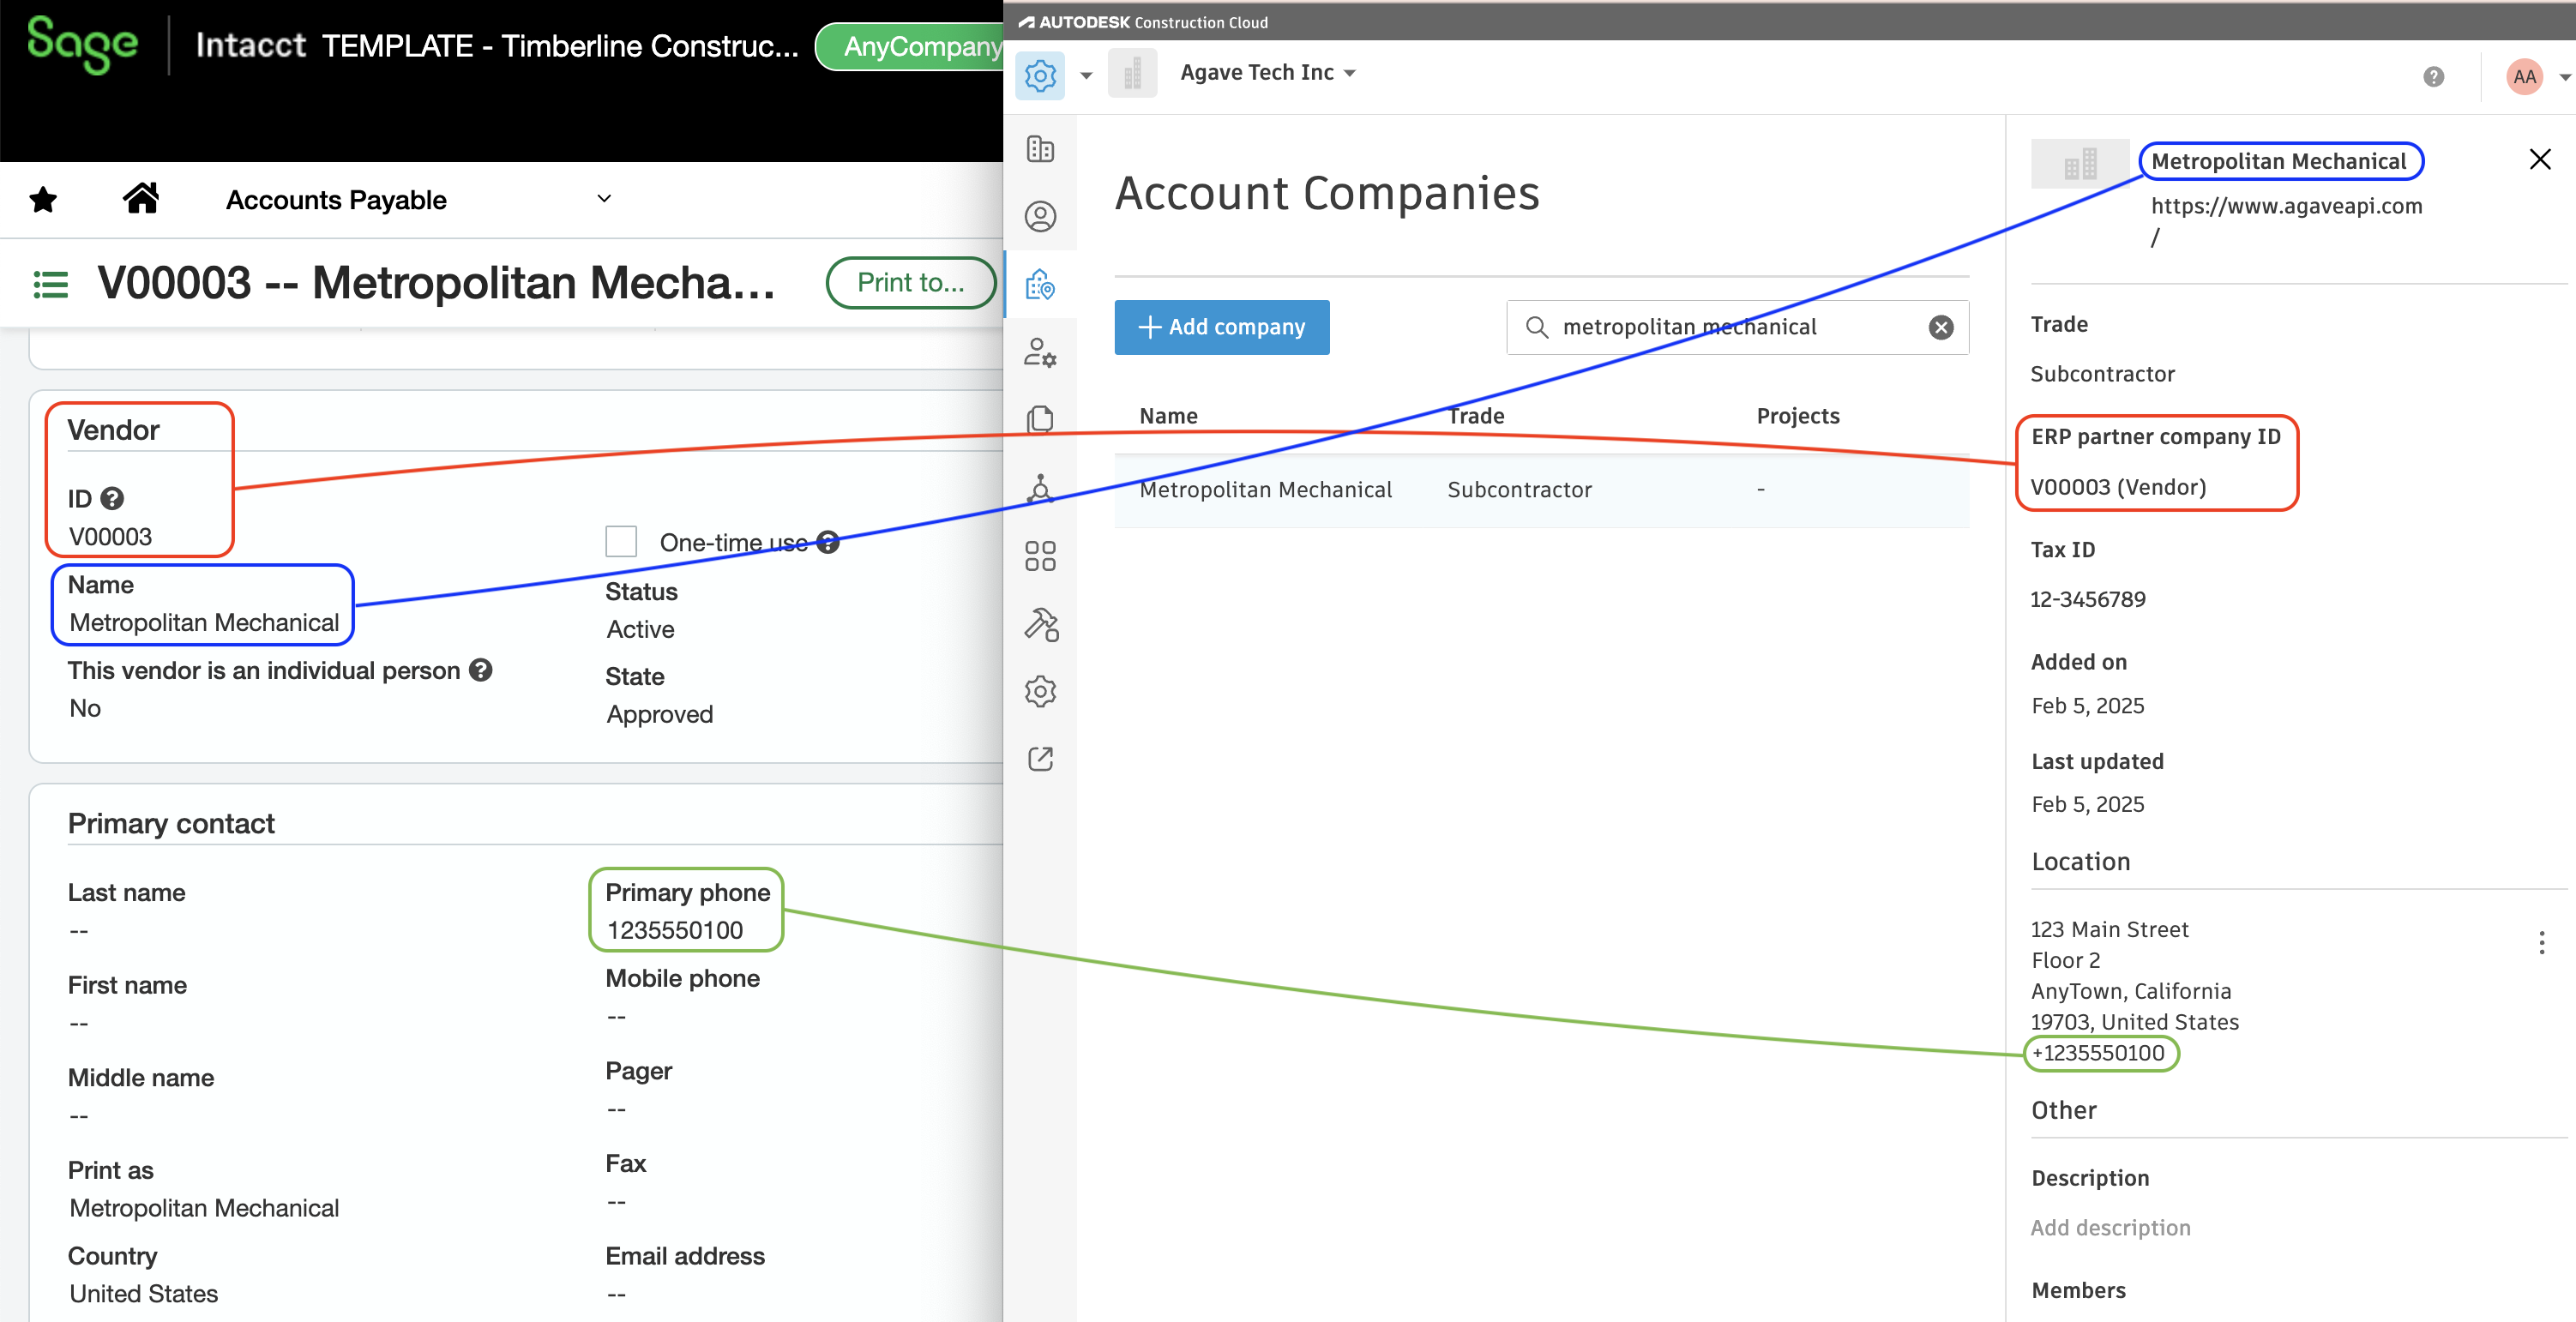
Task: Click the metropolitan mechanical search field
Action: (1737, 327)
